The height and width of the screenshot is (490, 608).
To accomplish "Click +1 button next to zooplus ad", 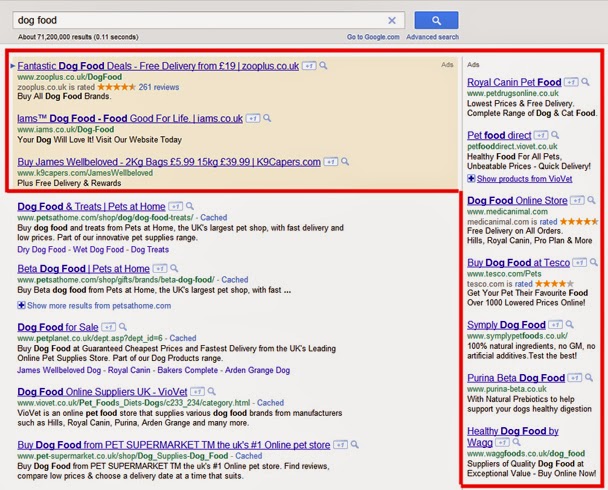I will (309, 66).
